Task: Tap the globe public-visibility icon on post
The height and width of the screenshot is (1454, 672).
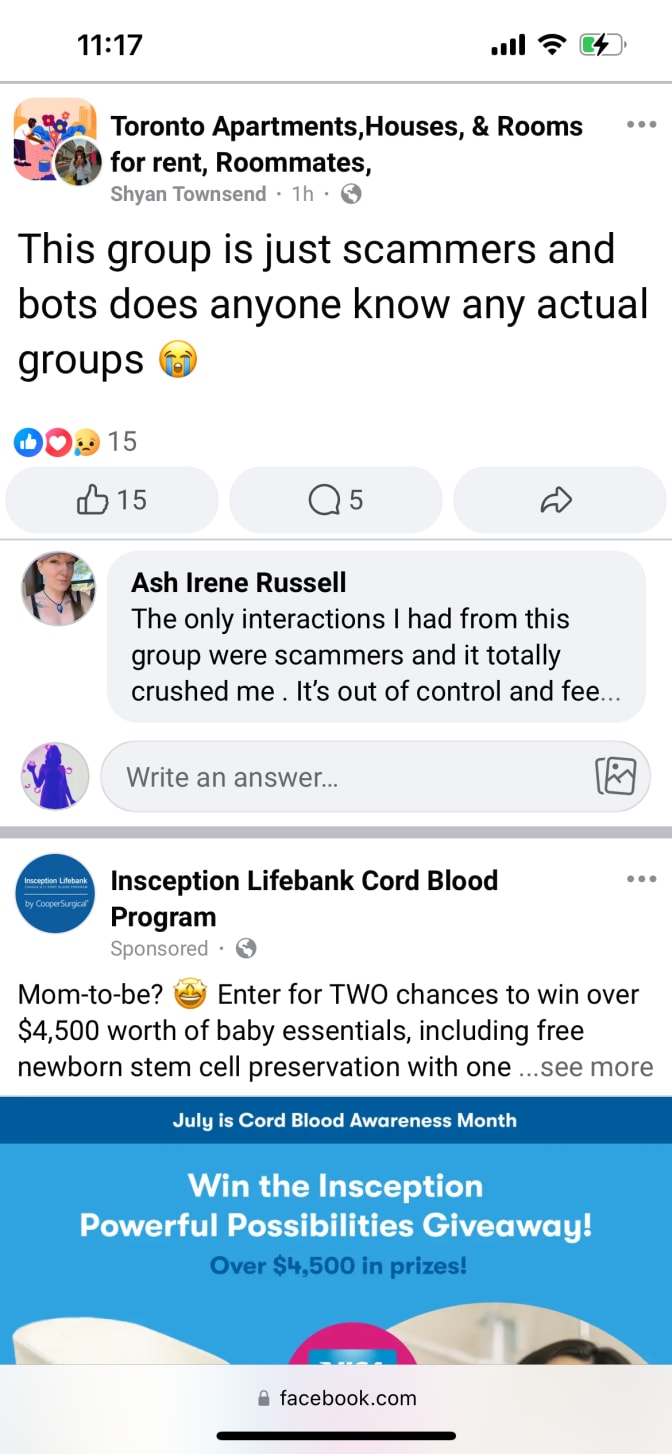Action: pos(351,194)
